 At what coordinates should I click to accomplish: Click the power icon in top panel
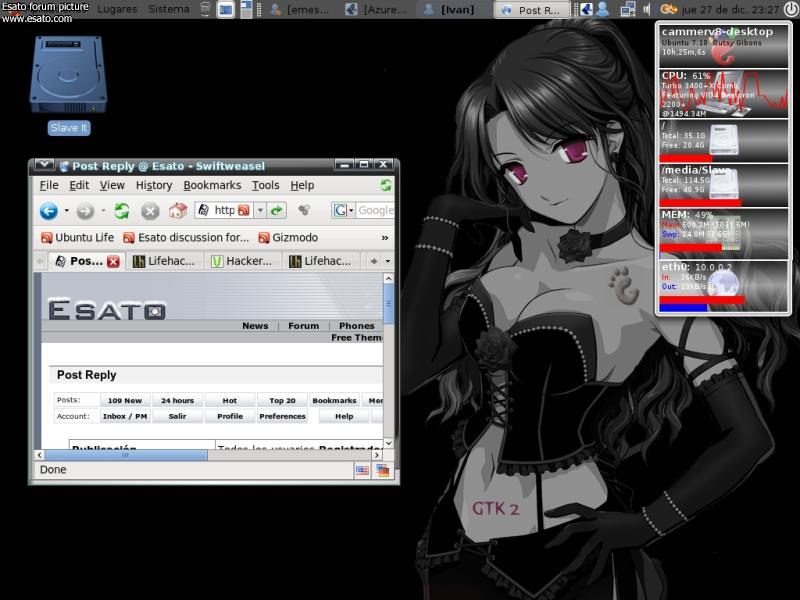[791, 9]
